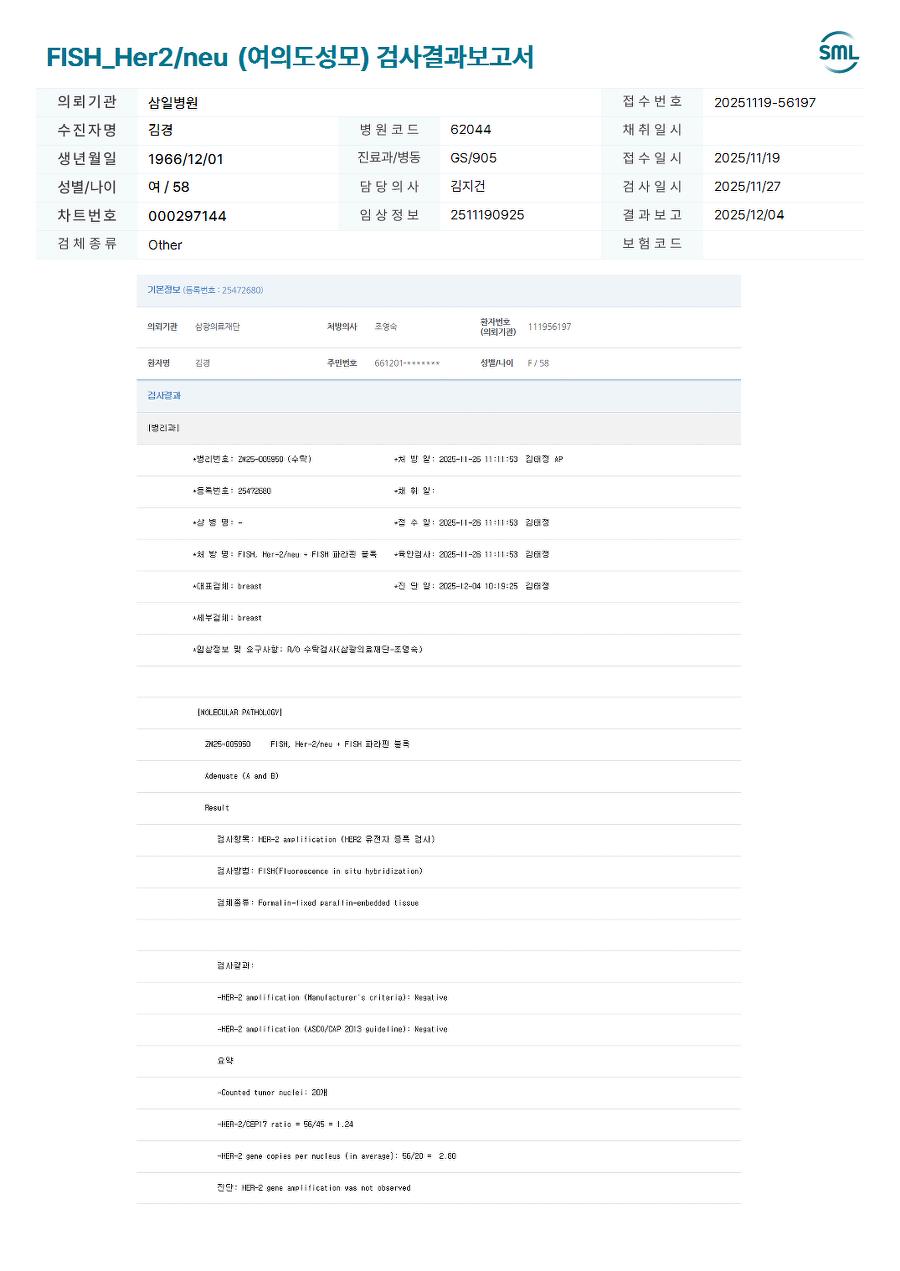The image size is (900, 1271).
Task: Select the hospital name '삼일병원'
Action: [173, 102]
